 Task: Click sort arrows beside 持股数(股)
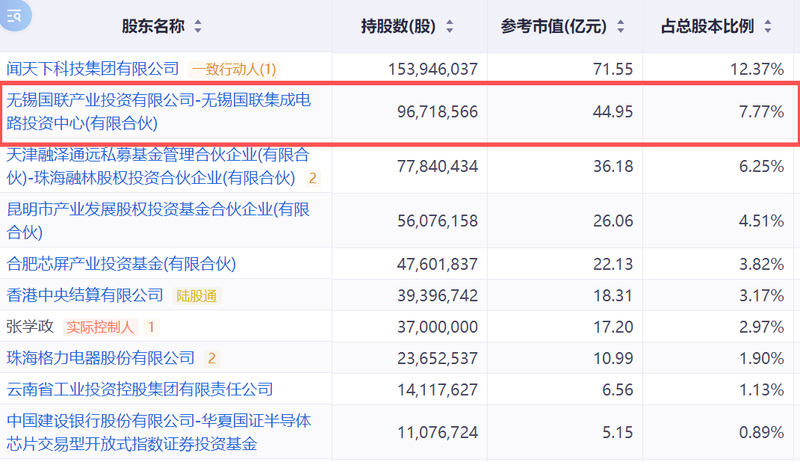(x=450, y=26)
